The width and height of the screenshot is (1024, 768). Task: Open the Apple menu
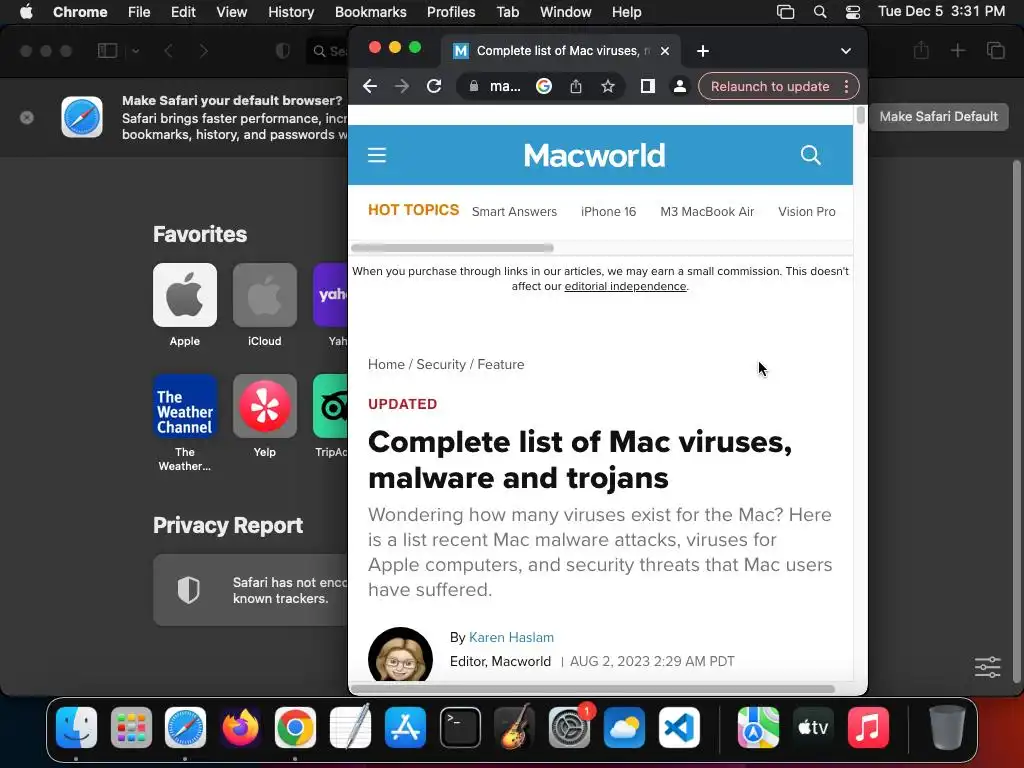[x=26, y=12]
